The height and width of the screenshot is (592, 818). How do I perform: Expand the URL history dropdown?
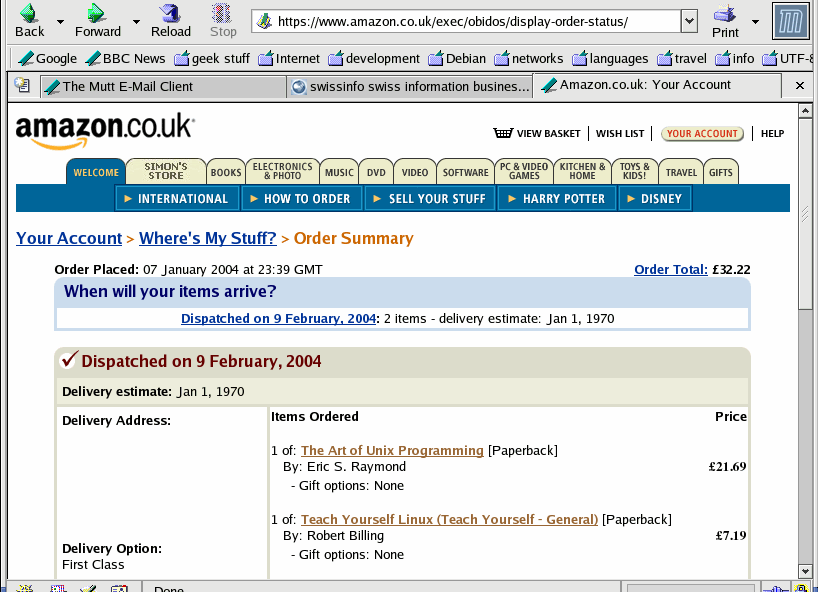point(690,21)
